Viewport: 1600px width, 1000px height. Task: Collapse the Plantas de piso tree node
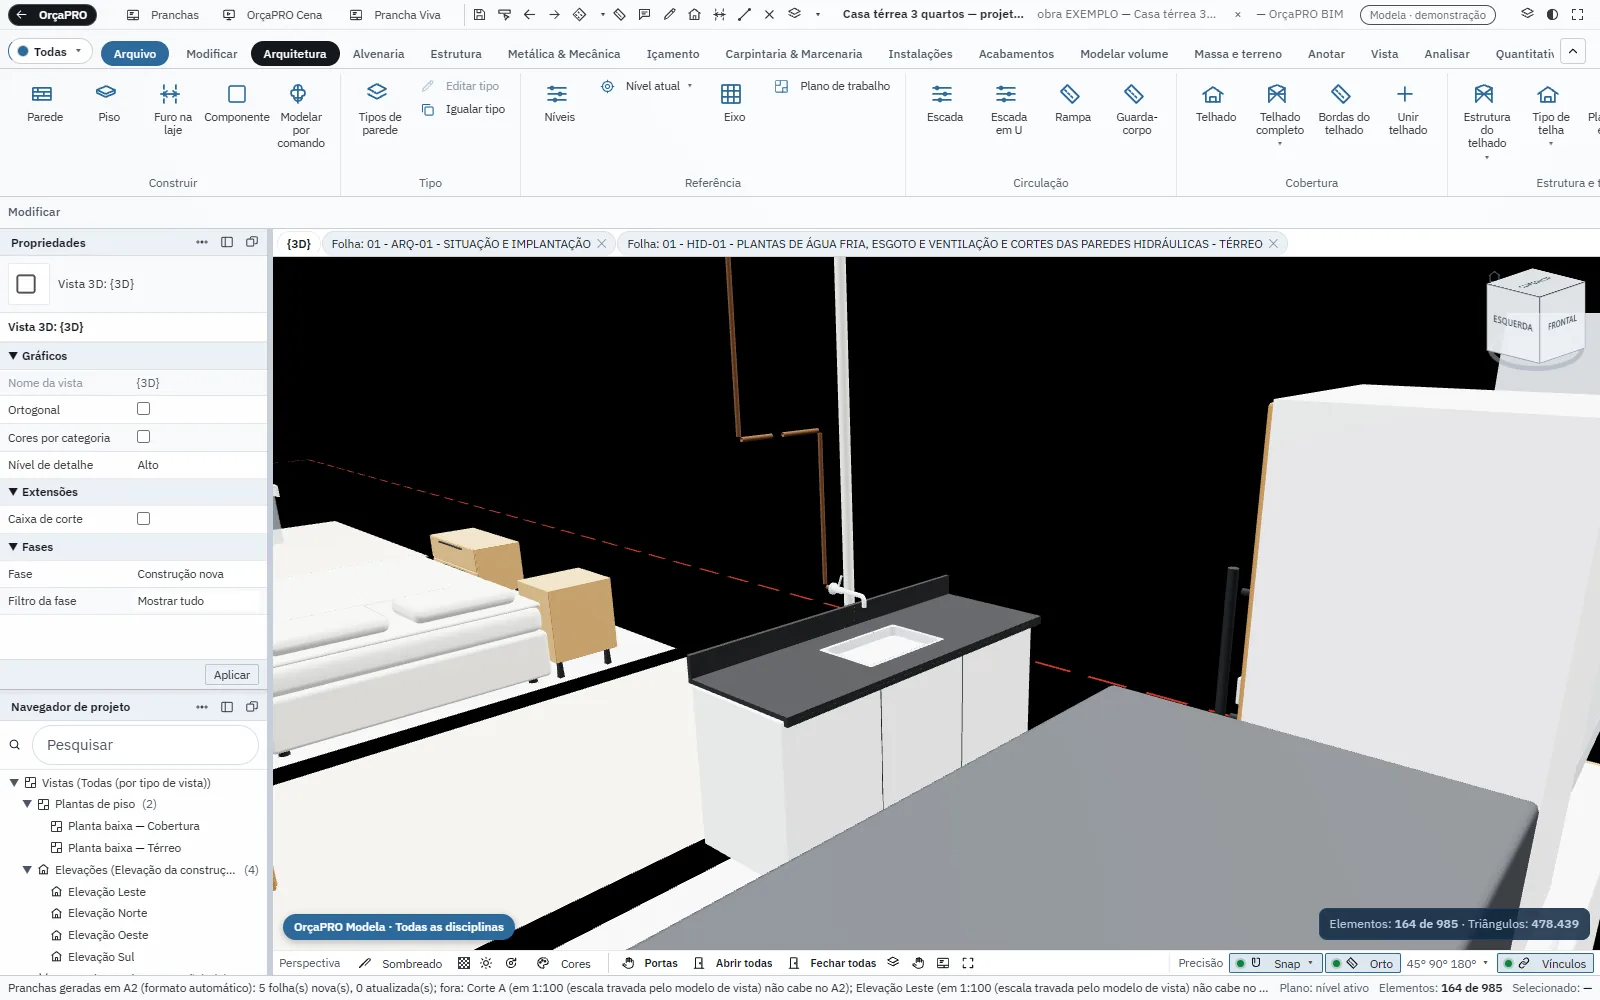coord(27,804)
